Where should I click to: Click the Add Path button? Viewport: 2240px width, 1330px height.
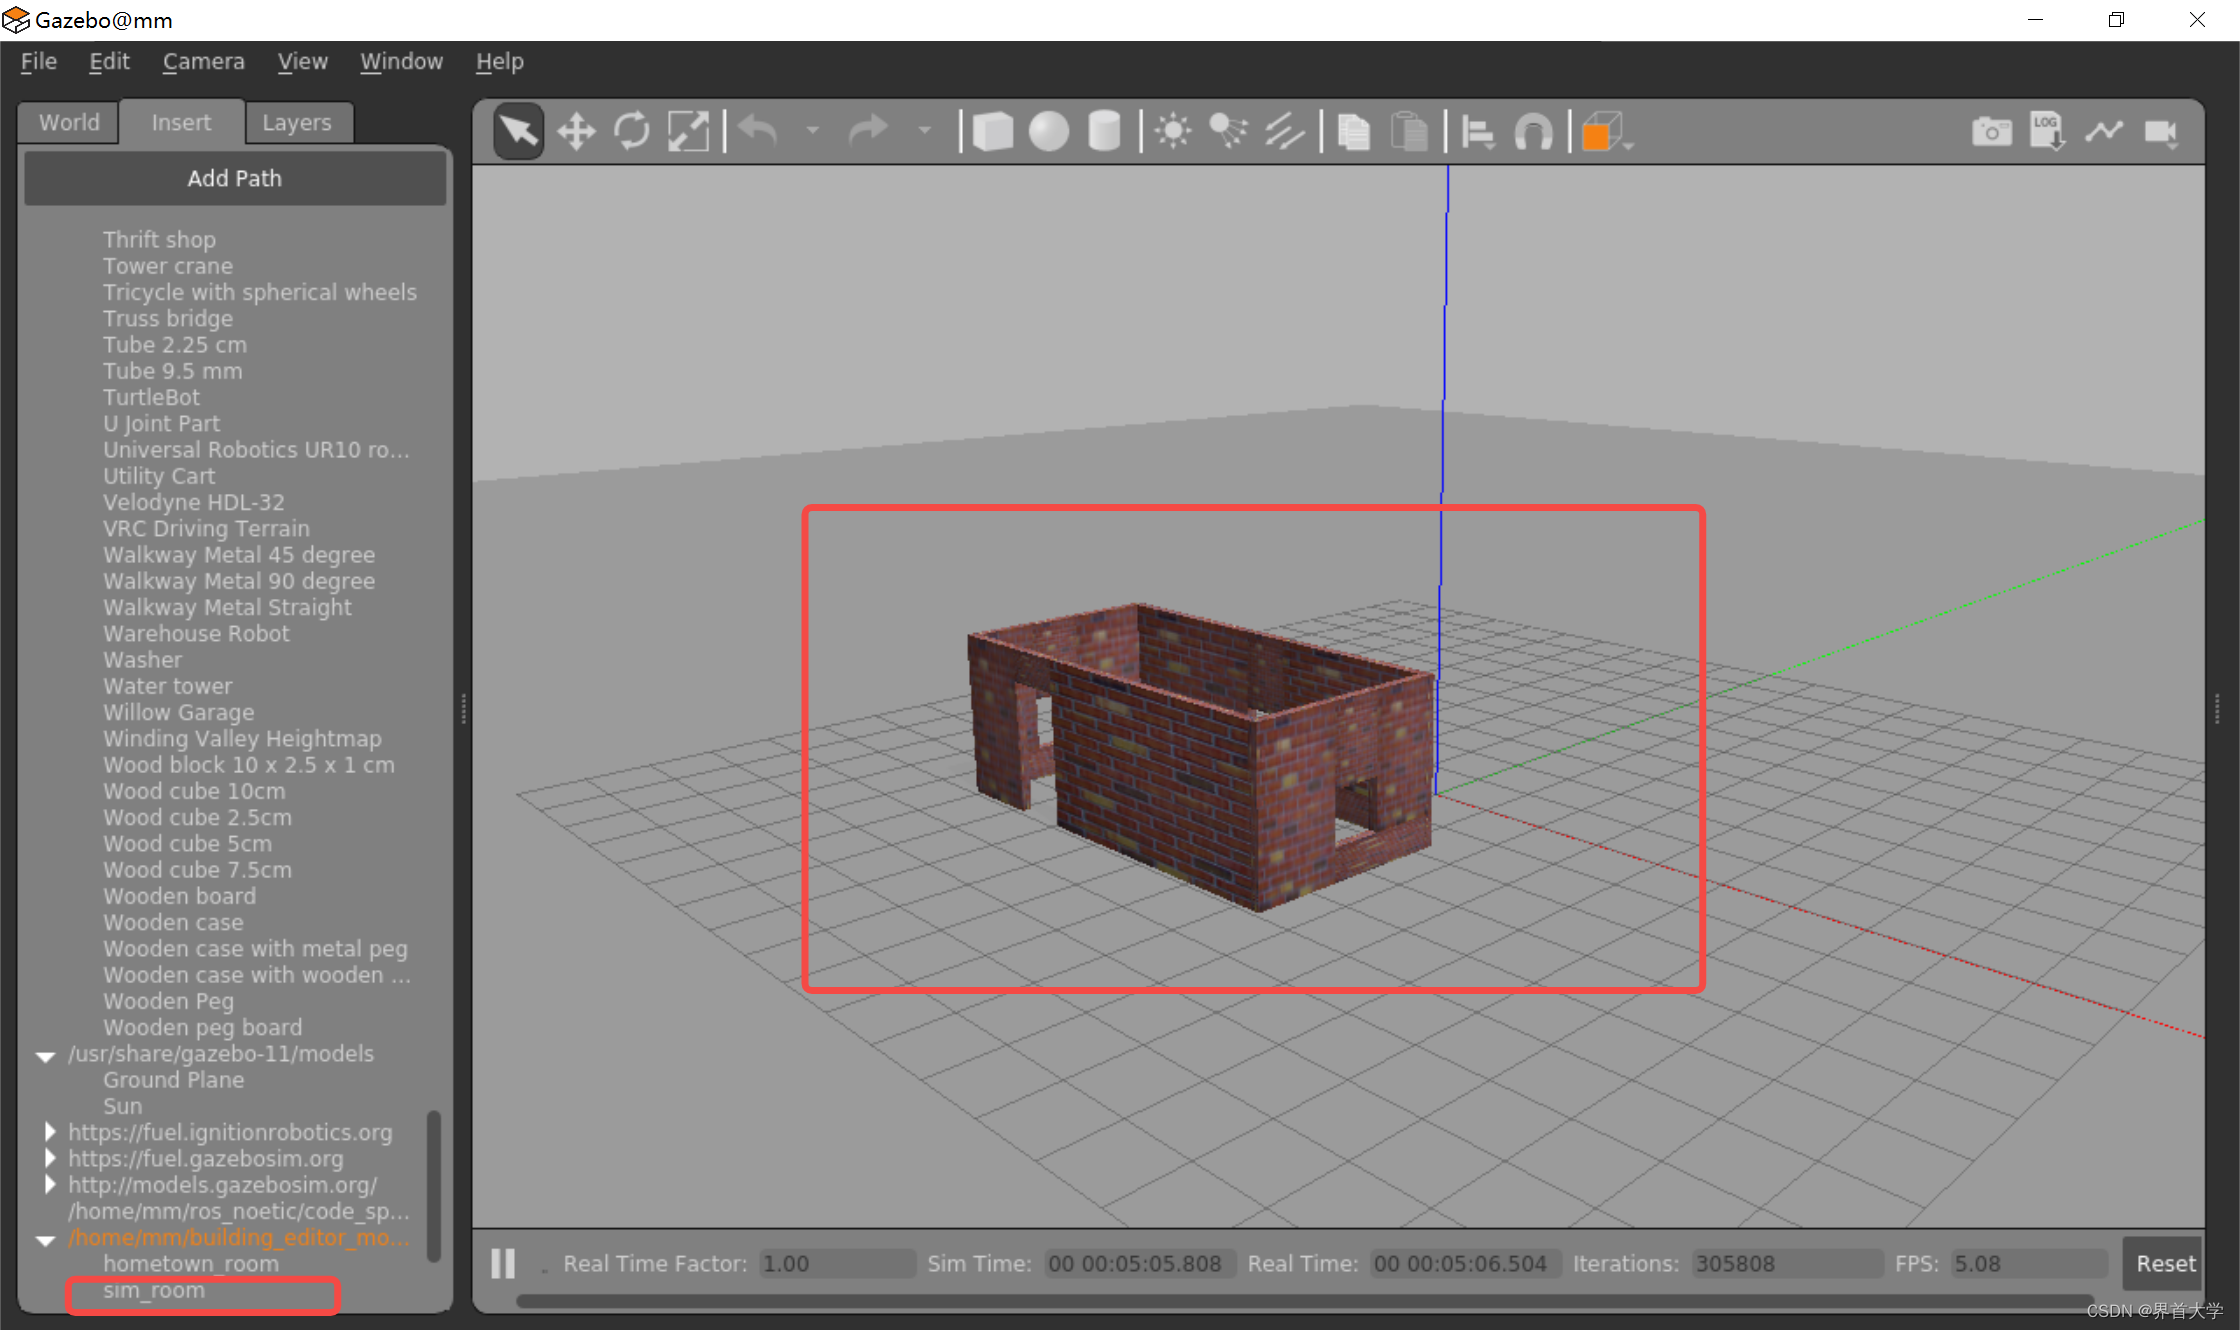[x=235, y=178]
